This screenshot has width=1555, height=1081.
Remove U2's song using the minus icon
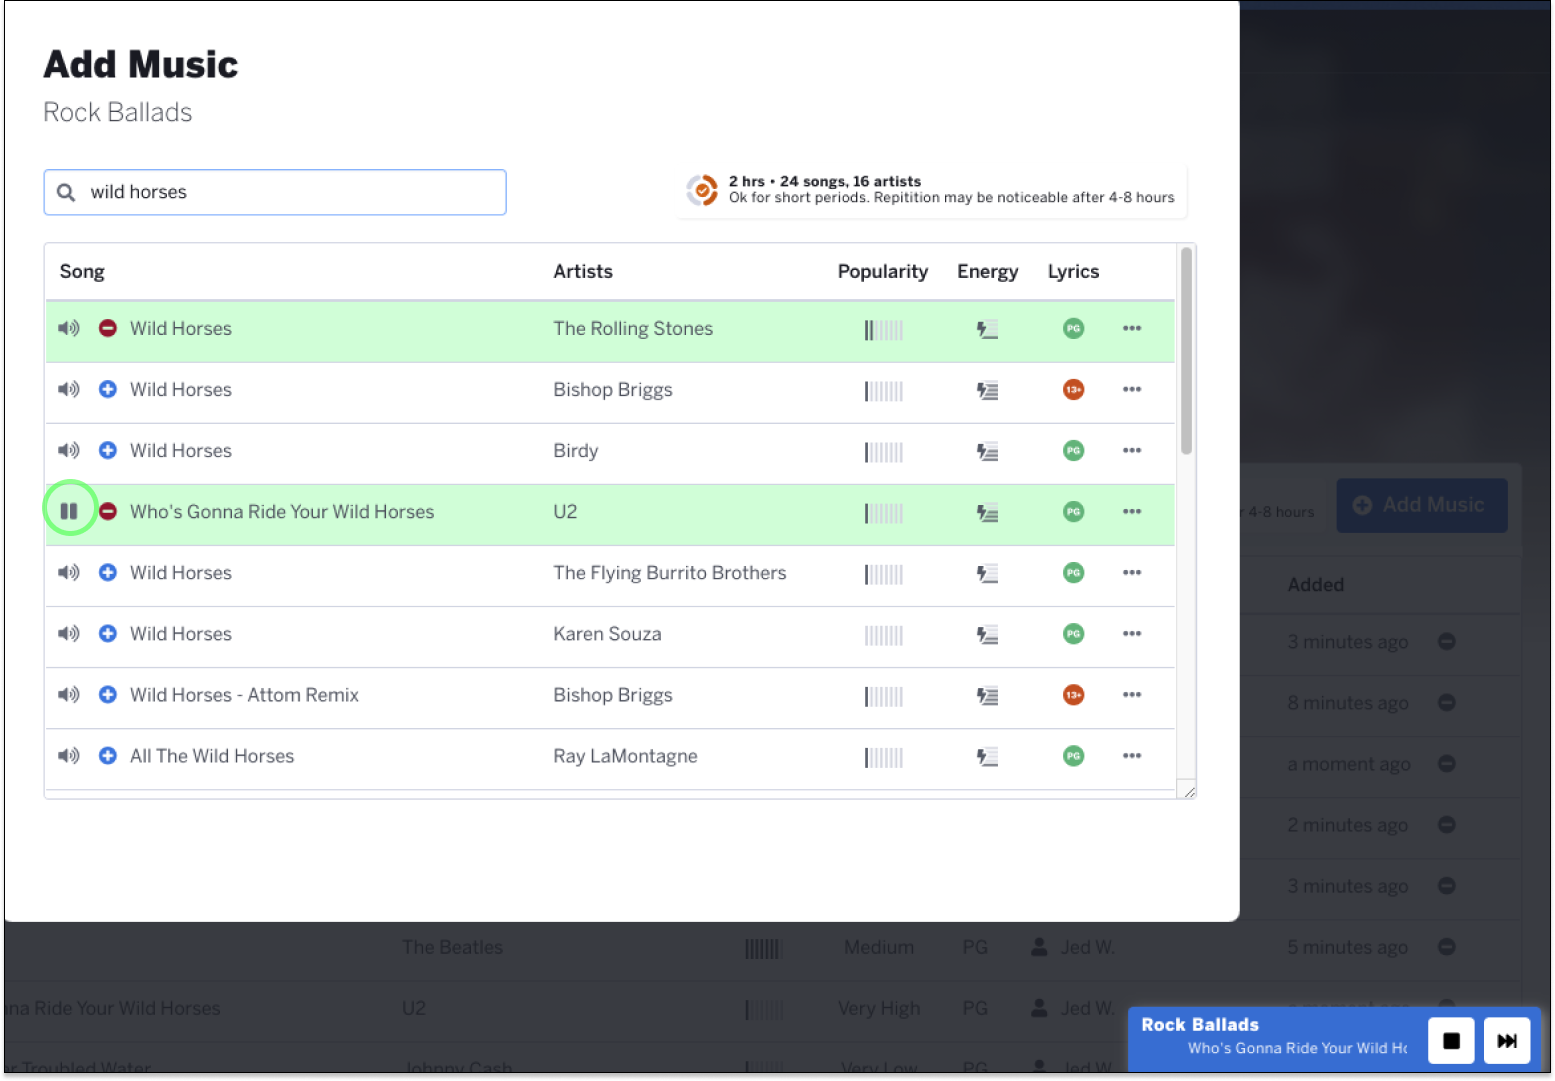coord(108,511)
